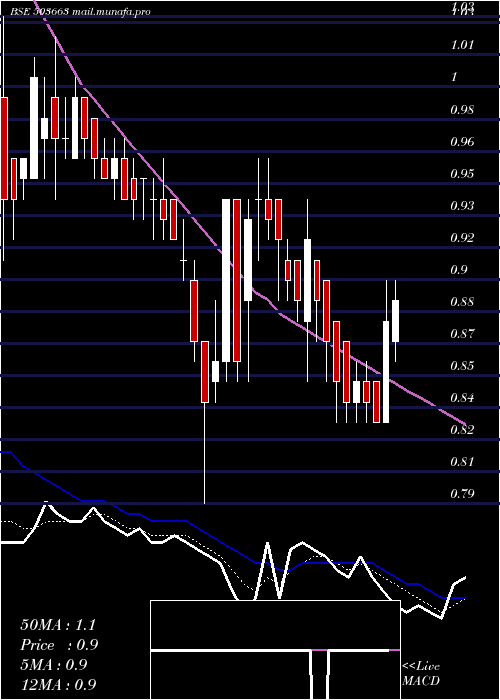Click the 1.01 price axis label
The image size is (500, 700).
[462, 45]
